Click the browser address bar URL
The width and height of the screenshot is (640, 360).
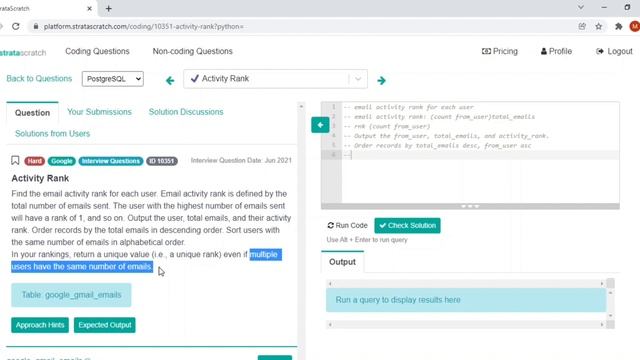pyautogui.click(x=144, y=27)
